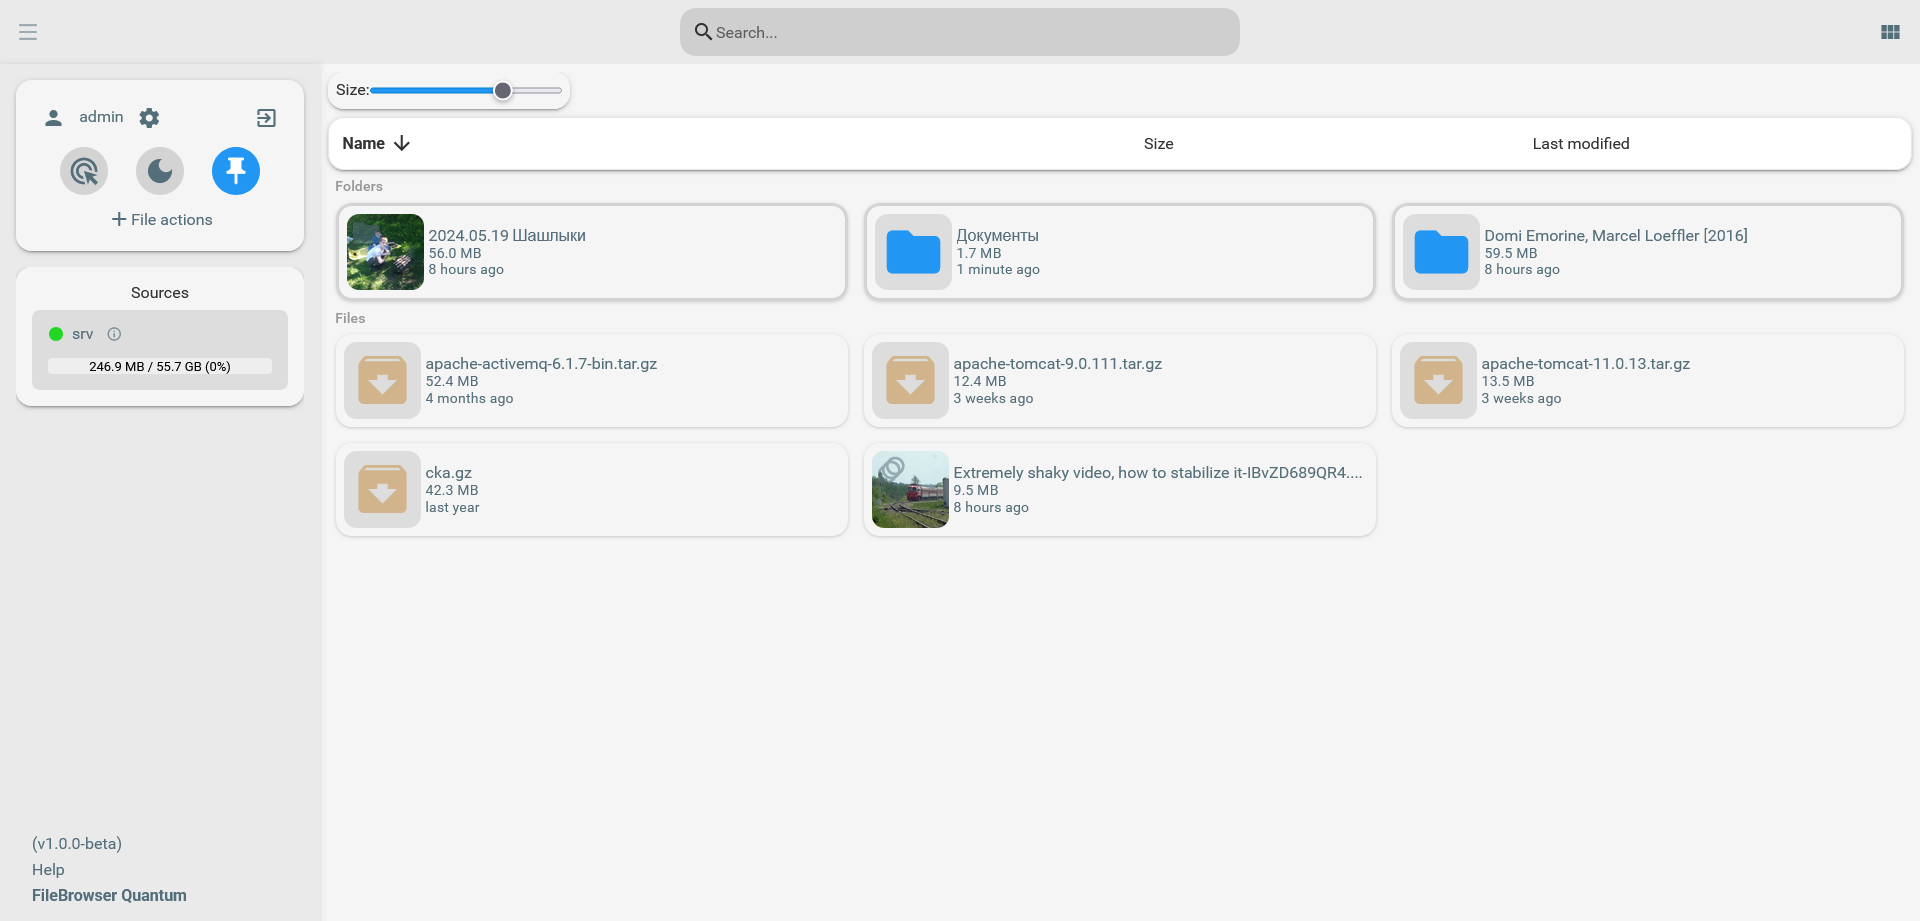1920x921 pixels.
Task: Open the Документы folder icon
Action: [912, 252]
